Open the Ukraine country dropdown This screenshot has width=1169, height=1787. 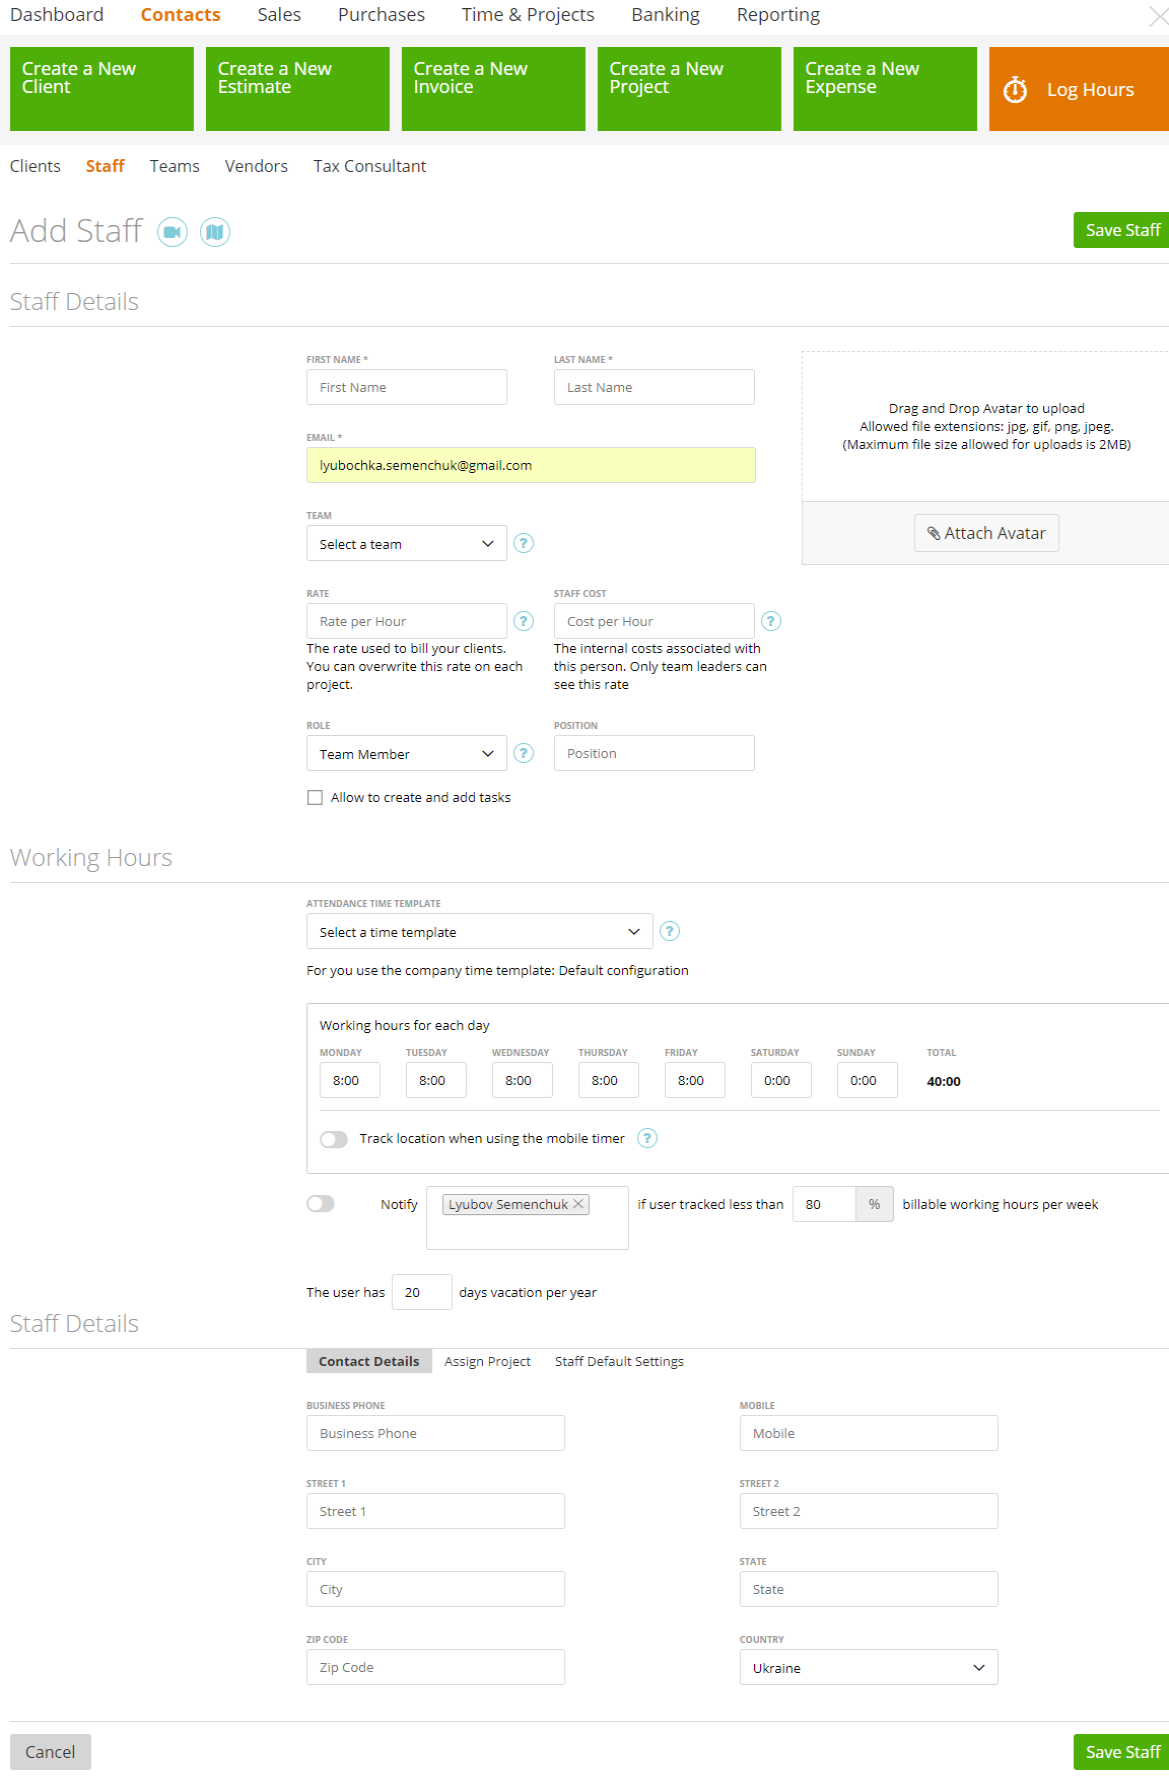[x=869, y=1667]
